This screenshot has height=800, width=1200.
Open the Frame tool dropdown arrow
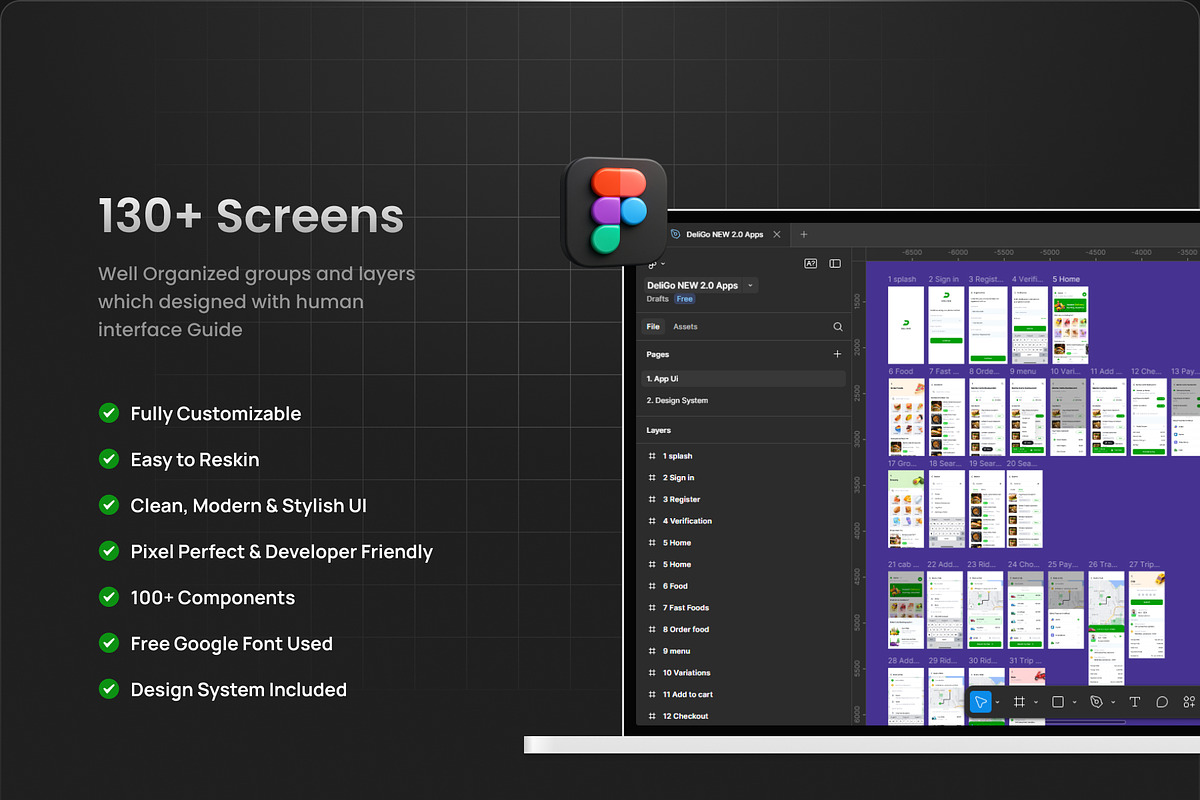(x=1035, y=703)
